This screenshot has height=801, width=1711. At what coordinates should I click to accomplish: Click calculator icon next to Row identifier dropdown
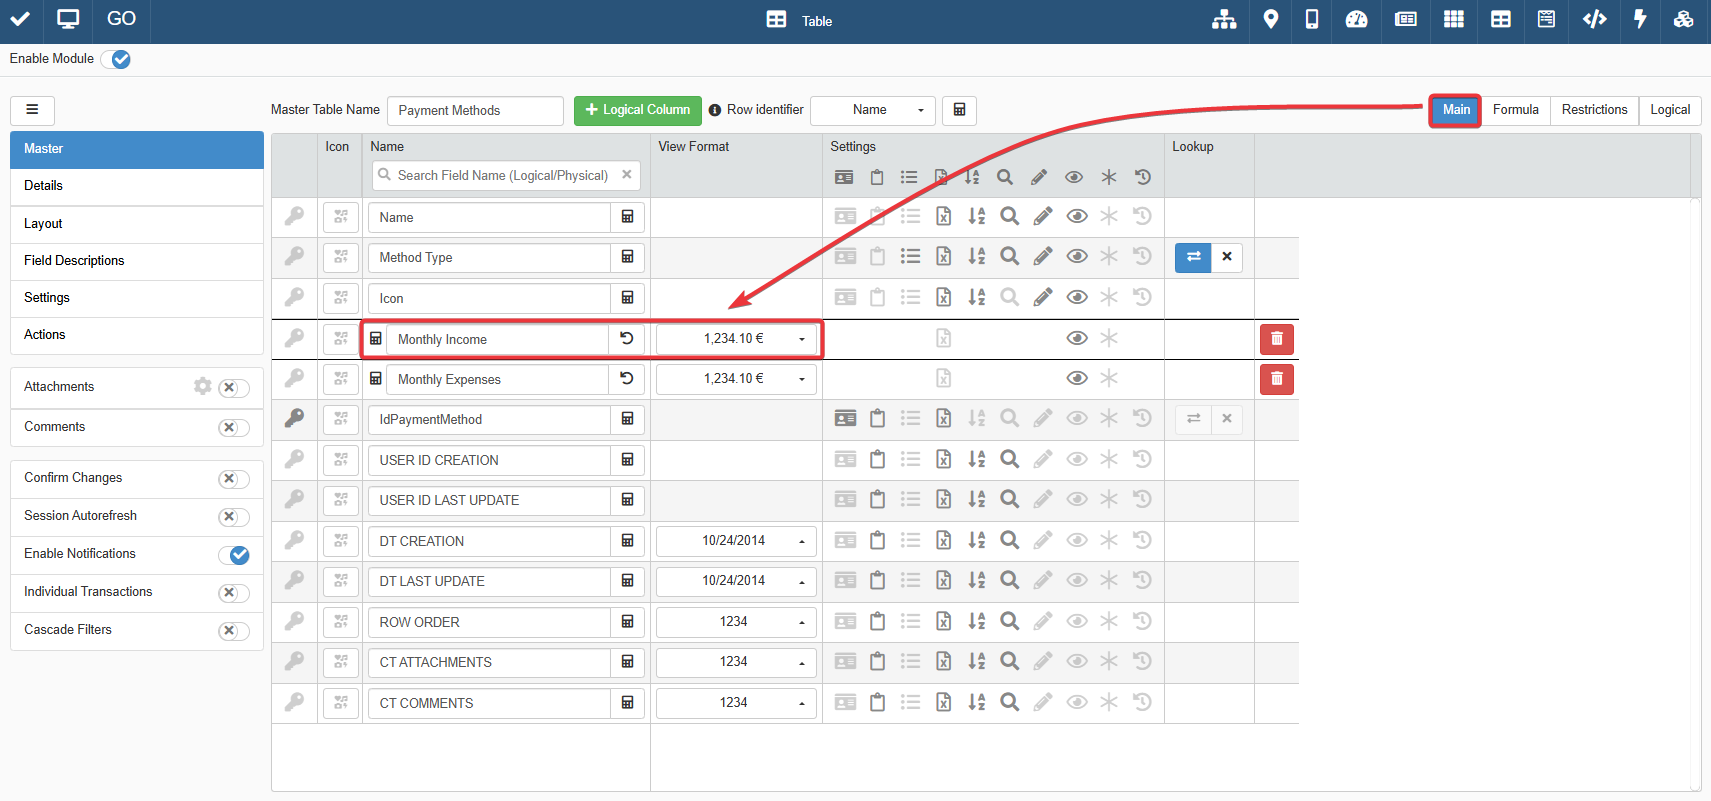(959, 110)
